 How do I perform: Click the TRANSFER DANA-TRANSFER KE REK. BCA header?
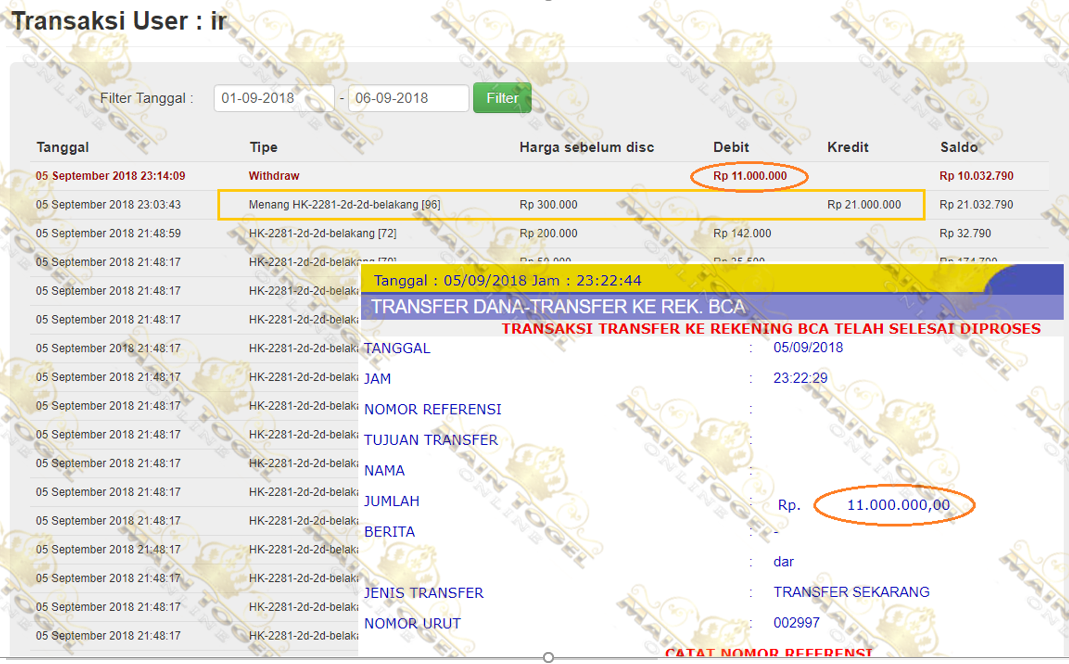(x=558, y=307)
